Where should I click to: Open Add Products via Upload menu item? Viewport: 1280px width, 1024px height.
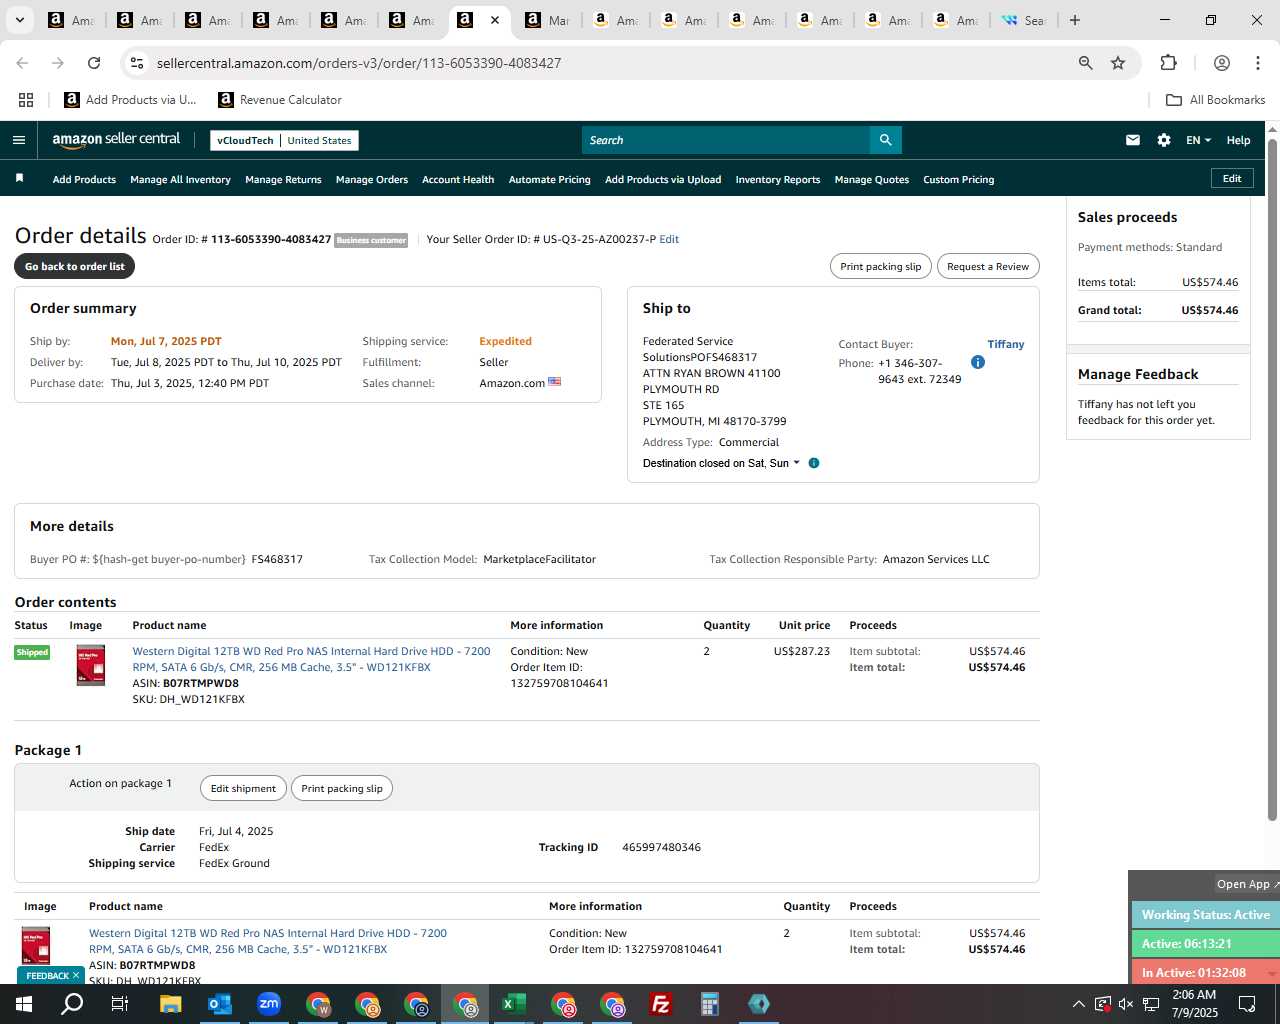(x=663, y=180)
